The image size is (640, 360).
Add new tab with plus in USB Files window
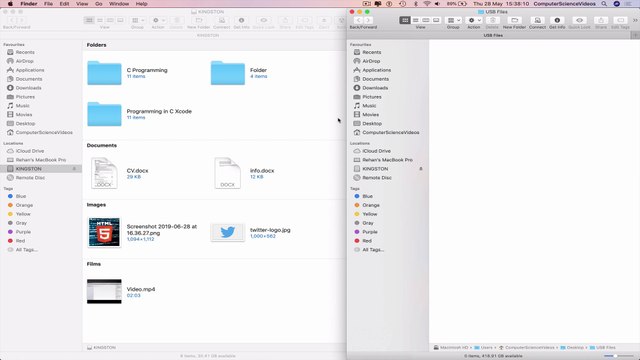tap(635, 36)
